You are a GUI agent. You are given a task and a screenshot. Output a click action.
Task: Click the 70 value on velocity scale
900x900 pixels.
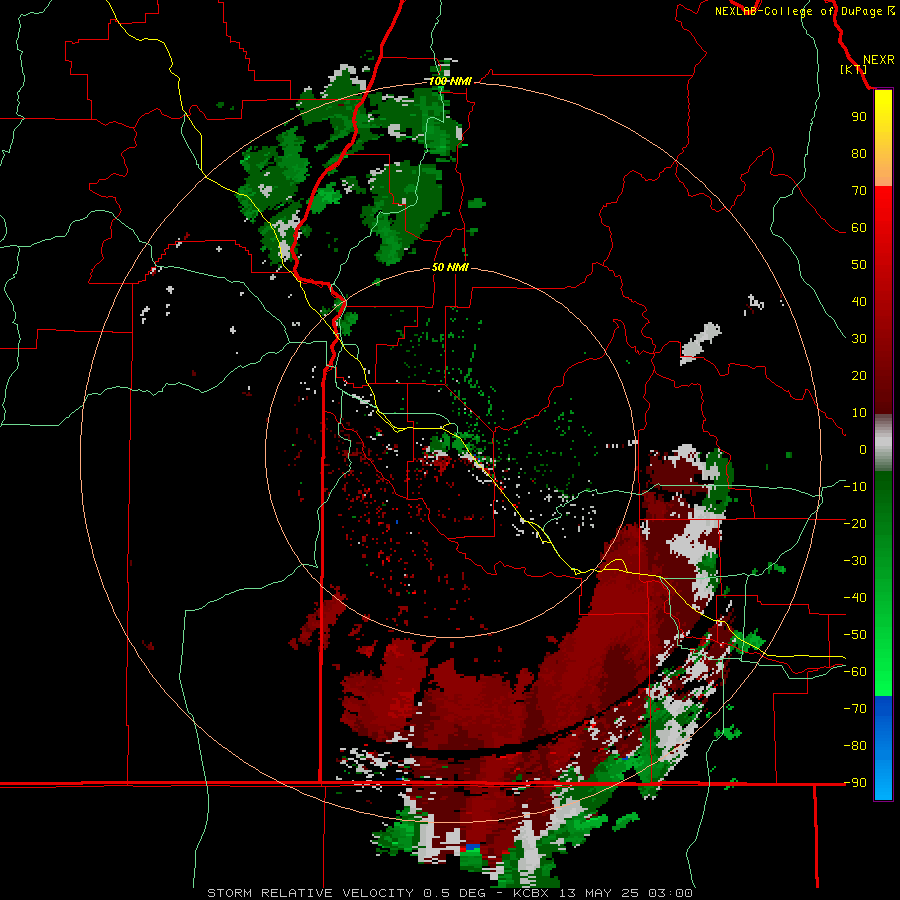[x=859, y=191]
